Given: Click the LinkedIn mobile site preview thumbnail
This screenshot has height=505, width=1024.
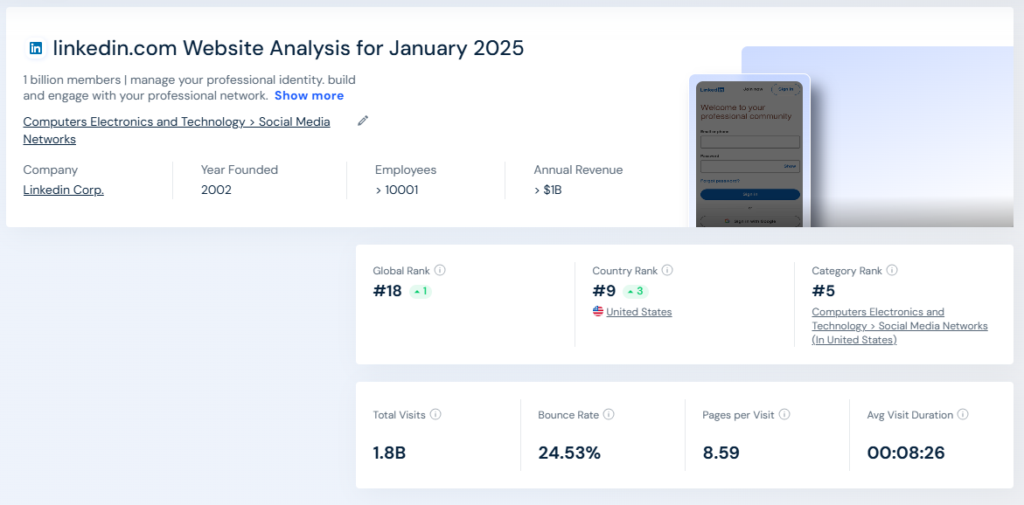Looking at the screenshot, I should click(x=750, y=150).
